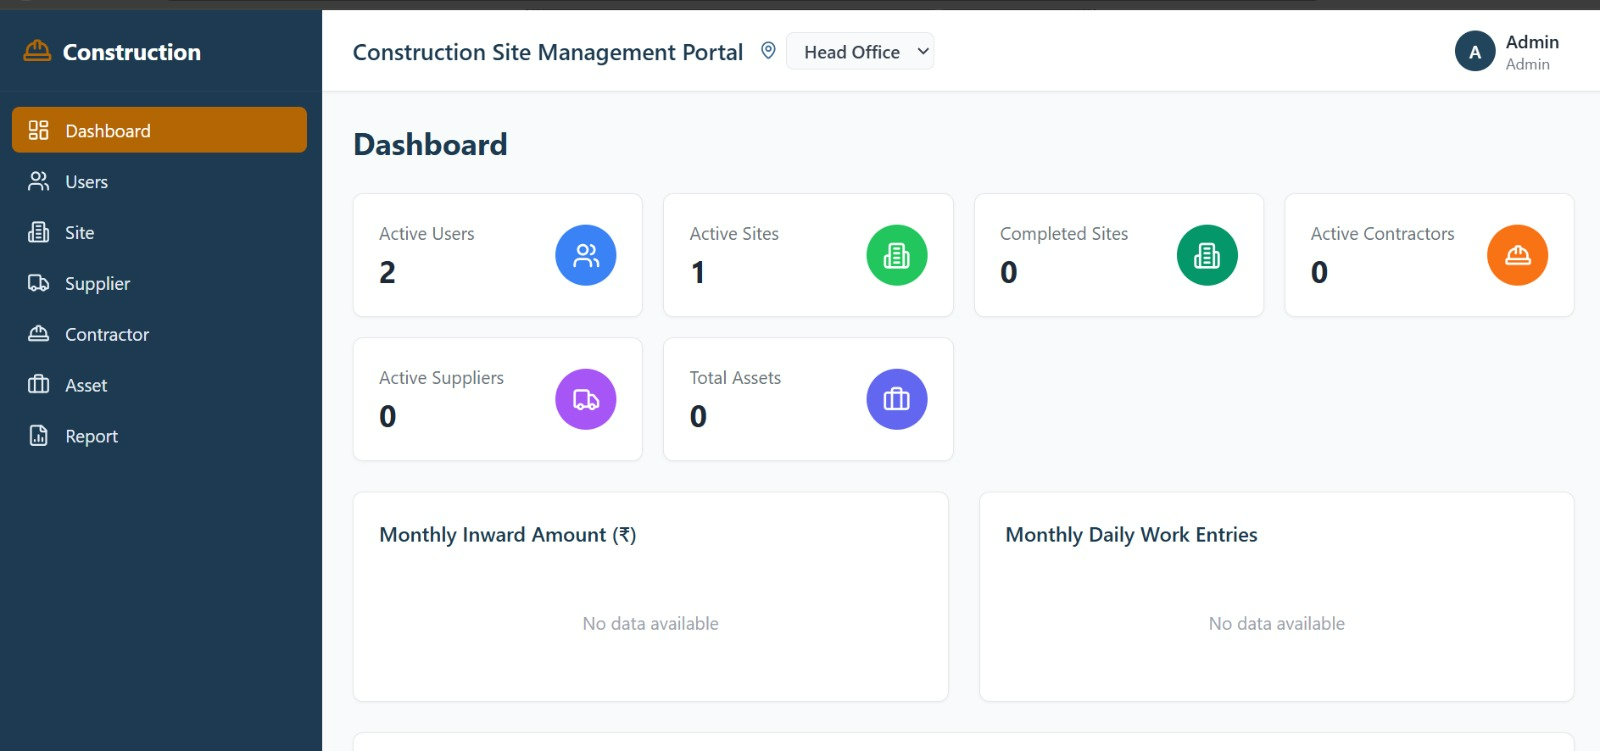Click the purple Active Suppliers truck icon

point(586,399)
